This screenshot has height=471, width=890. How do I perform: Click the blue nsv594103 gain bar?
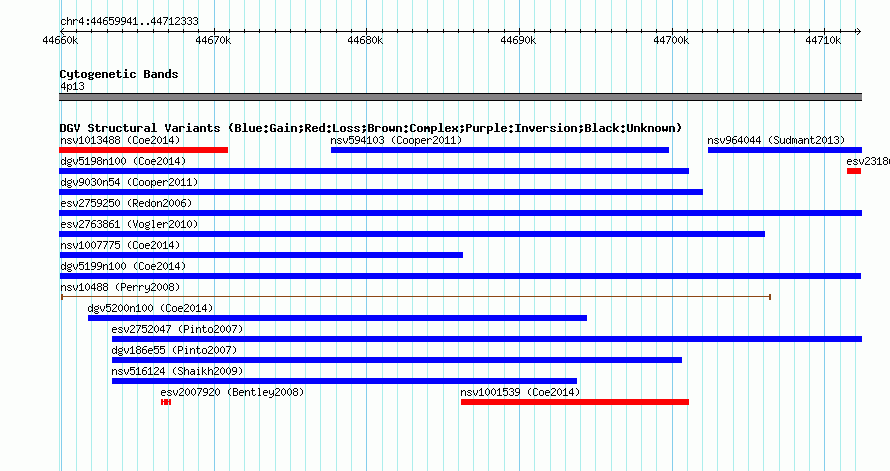[500, 150]
